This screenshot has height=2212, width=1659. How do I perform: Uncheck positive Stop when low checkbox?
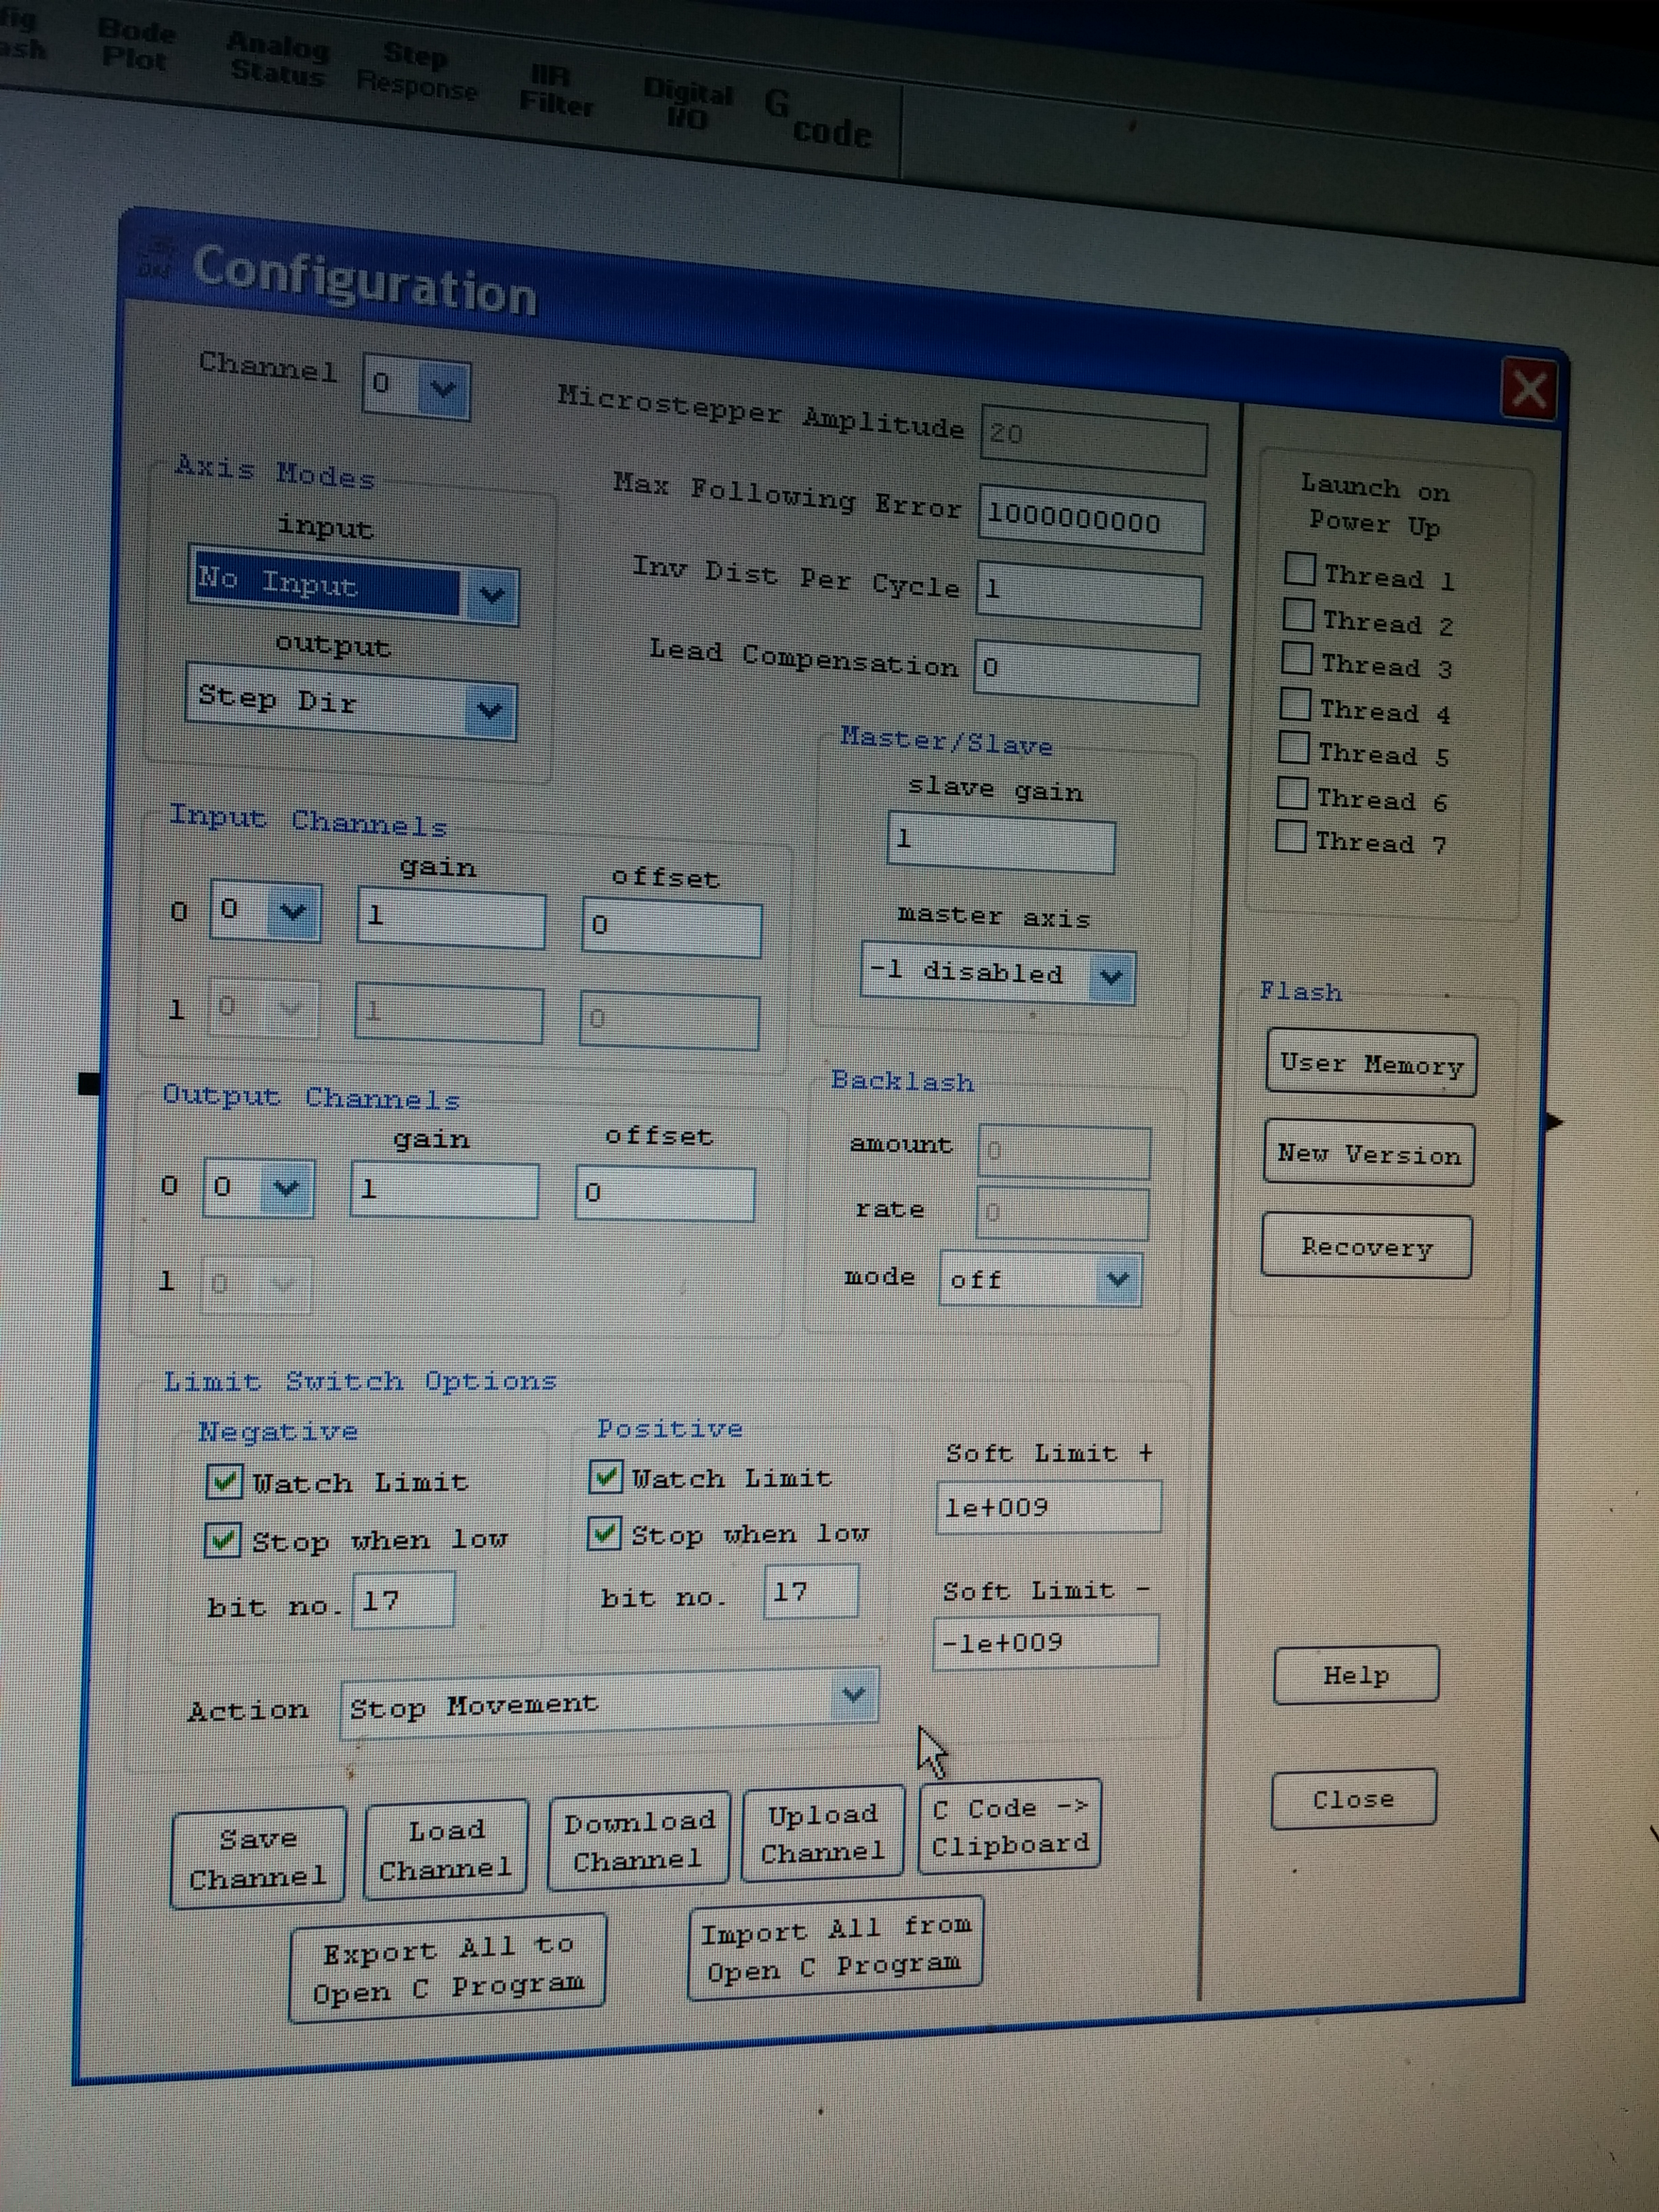click(604, 1532)
